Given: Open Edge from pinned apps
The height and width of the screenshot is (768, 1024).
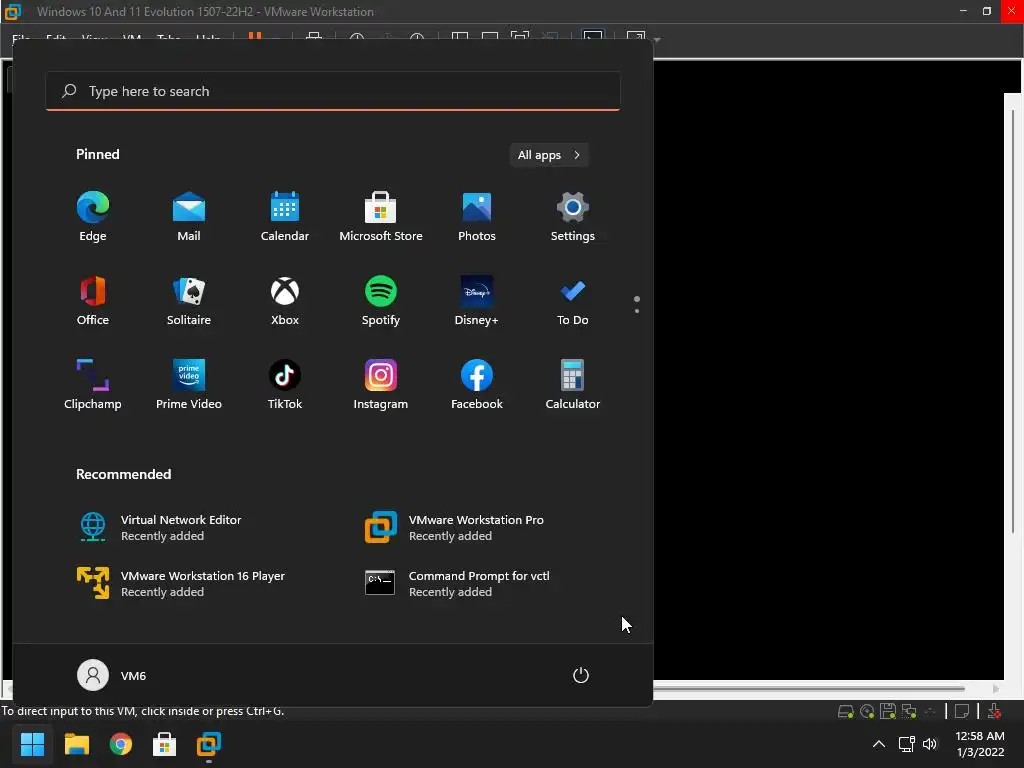Looking at the screenshot, I should point(93,217).
